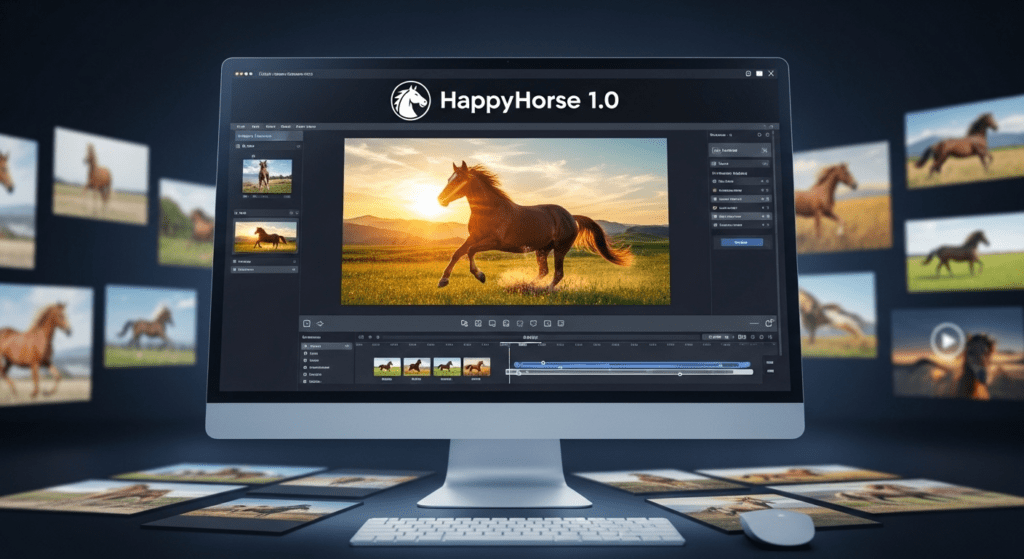
Task: Click the highlighted tab header atop the left panel
Action: pyautogui.click(x=268, y=136)
